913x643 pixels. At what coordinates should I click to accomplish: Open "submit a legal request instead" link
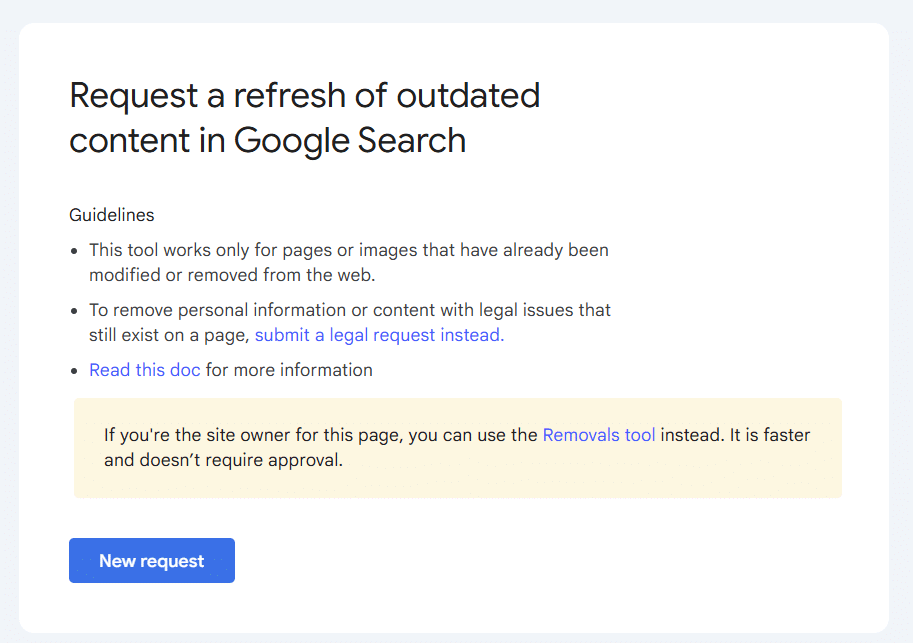click(379, 335)
